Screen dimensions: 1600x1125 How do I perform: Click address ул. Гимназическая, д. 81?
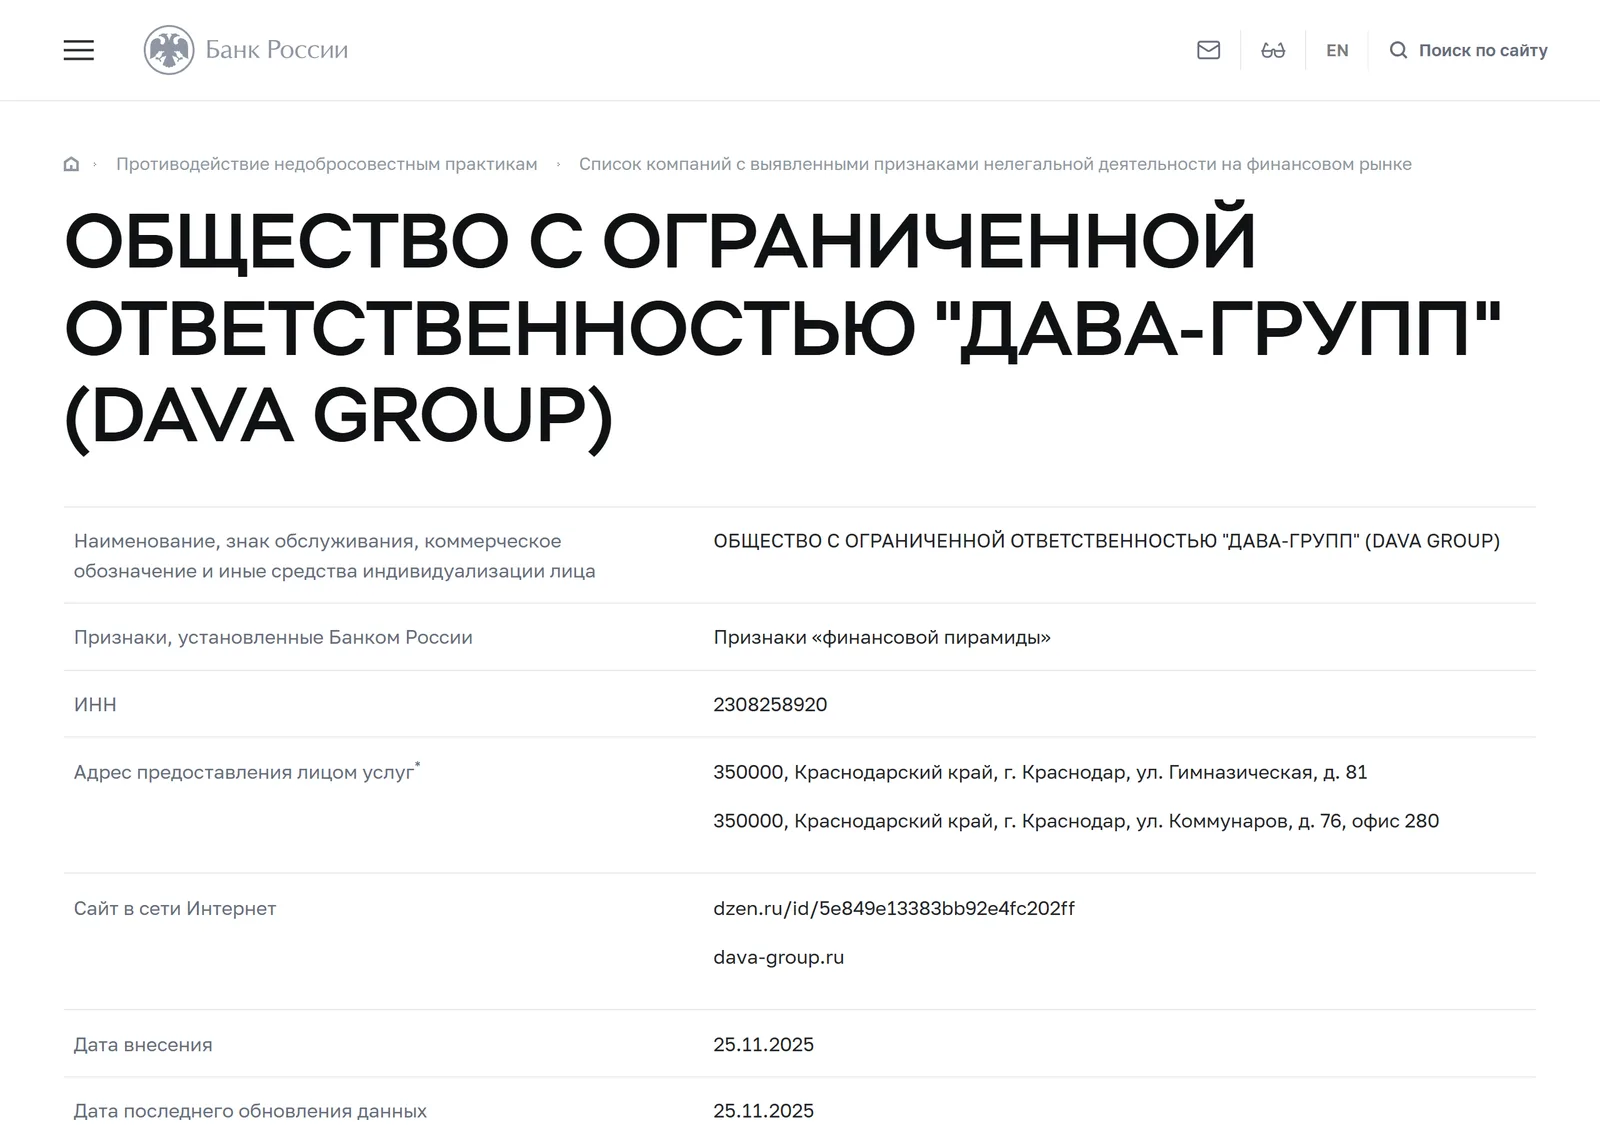point(1040,772)
